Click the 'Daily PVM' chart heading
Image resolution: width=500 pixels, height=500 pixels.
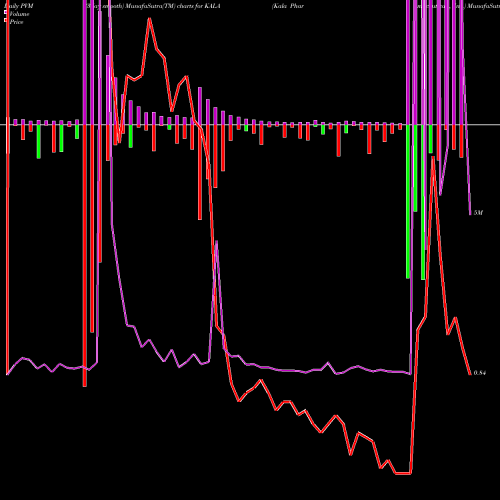pos(19,6)
